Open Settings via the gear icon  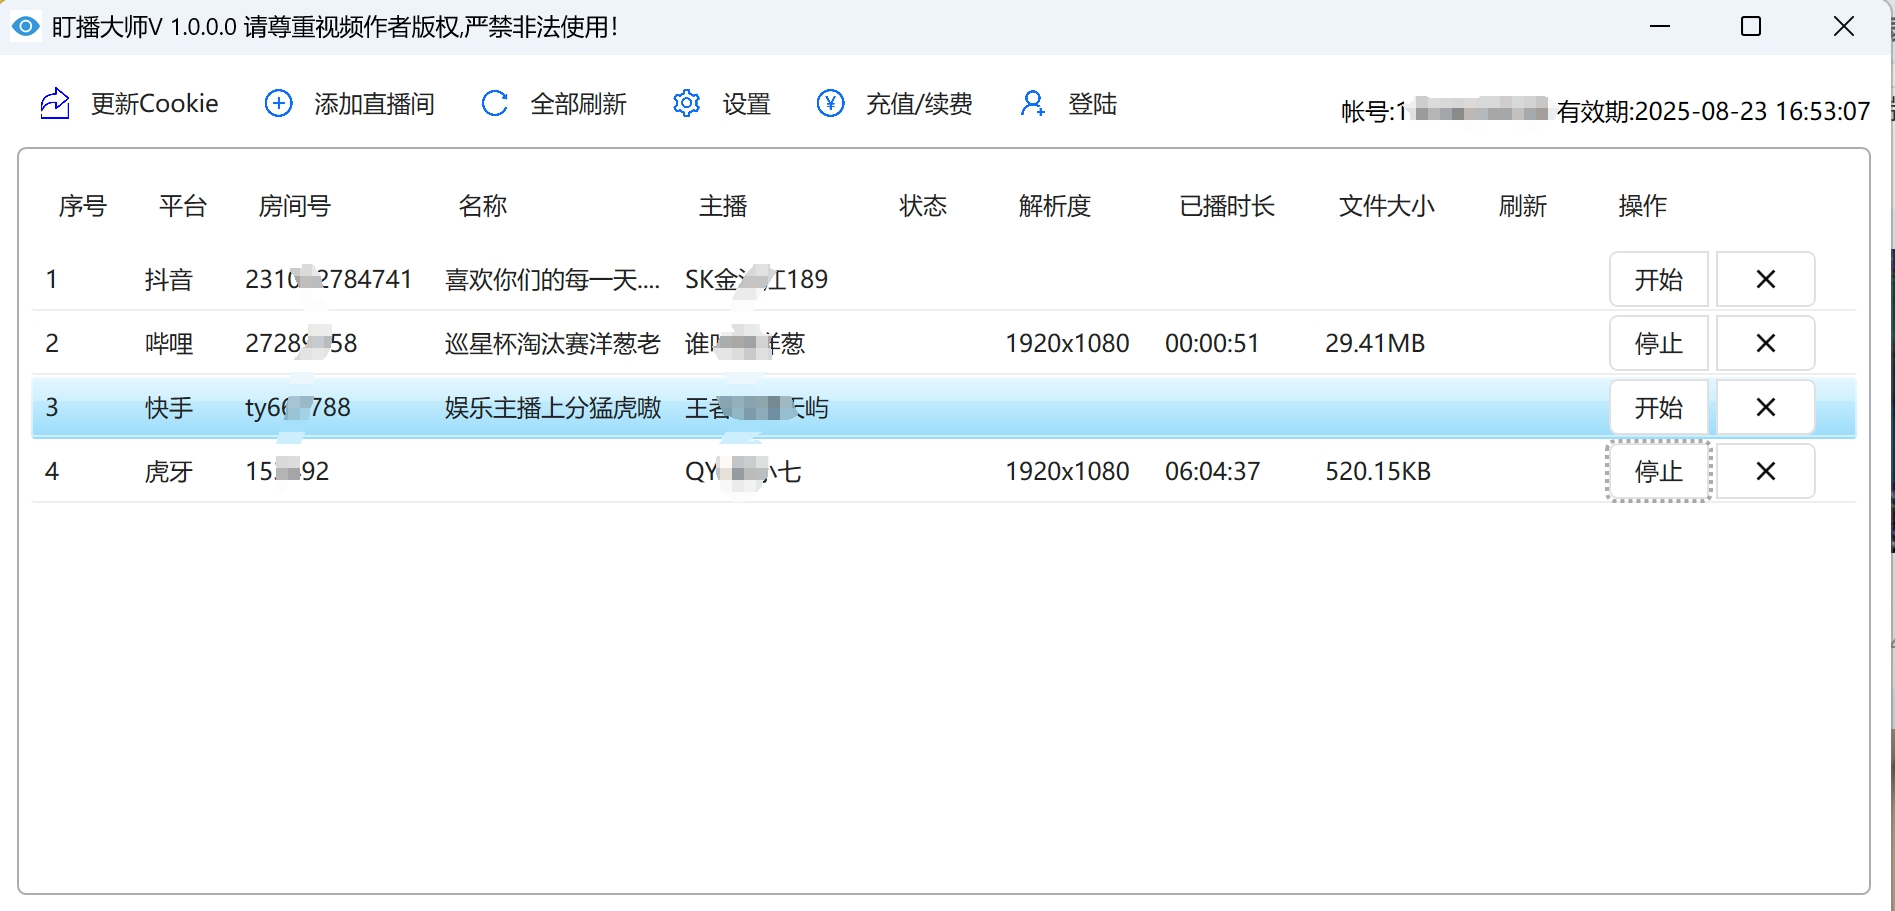(686, 104)
